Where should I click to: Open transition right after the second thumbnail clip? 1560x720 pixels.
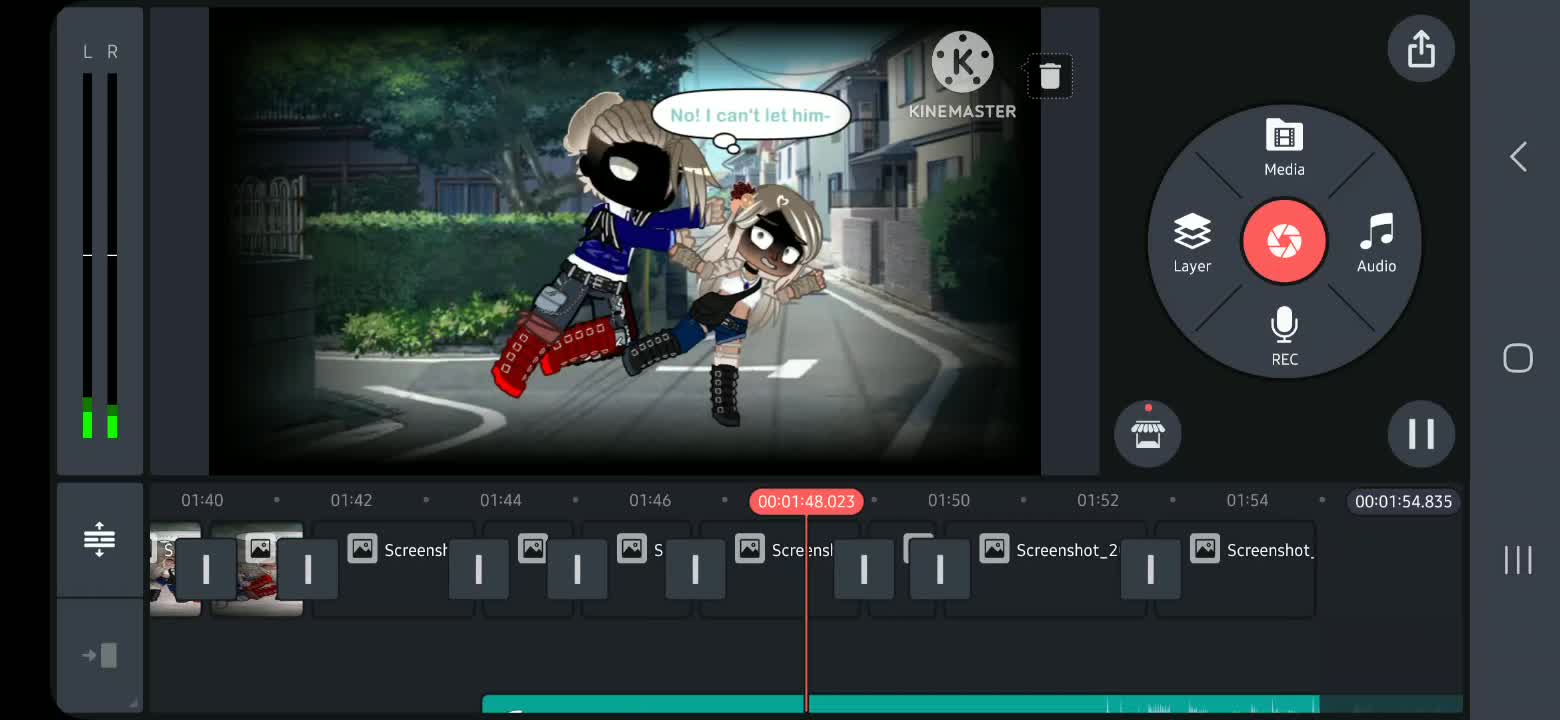click(x=307, y=569)
